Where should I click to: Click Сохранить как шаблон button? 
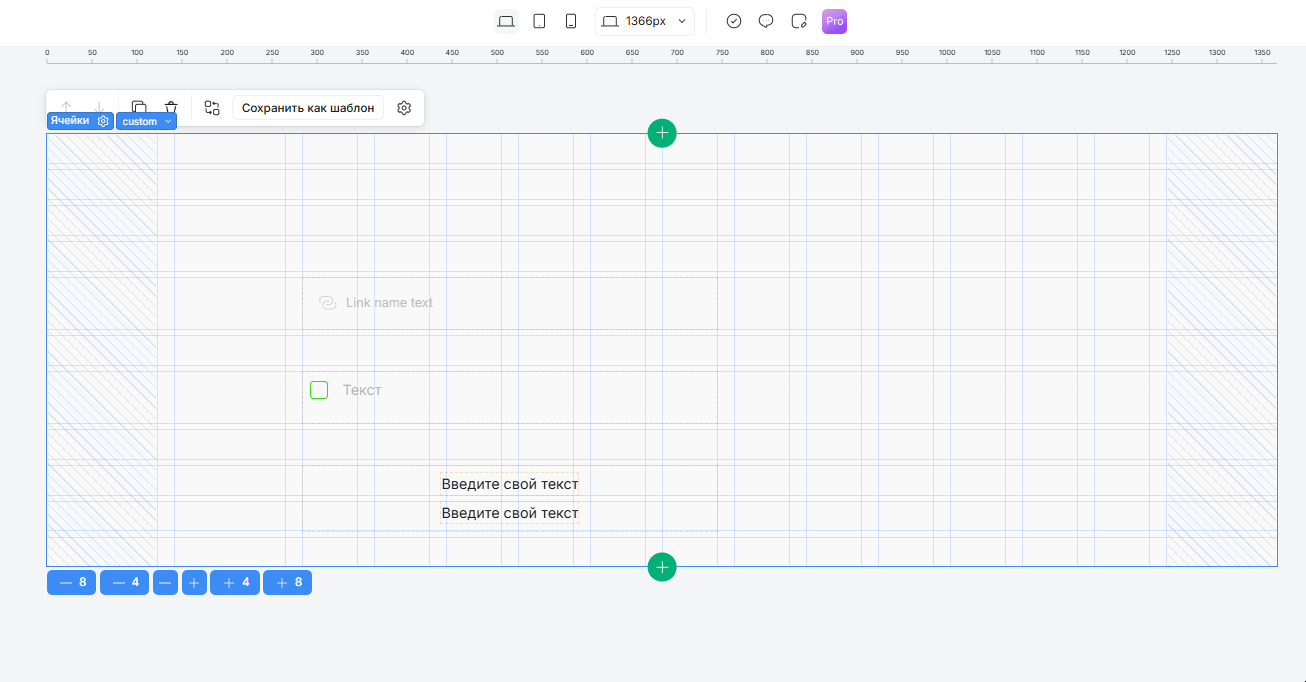308,108
